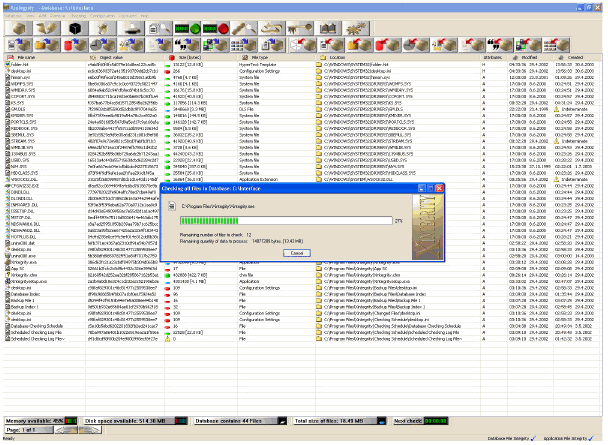This screenshot has height=445, width=608.
Task: Select the KS.SYS file row
Action: pos(302,103)
